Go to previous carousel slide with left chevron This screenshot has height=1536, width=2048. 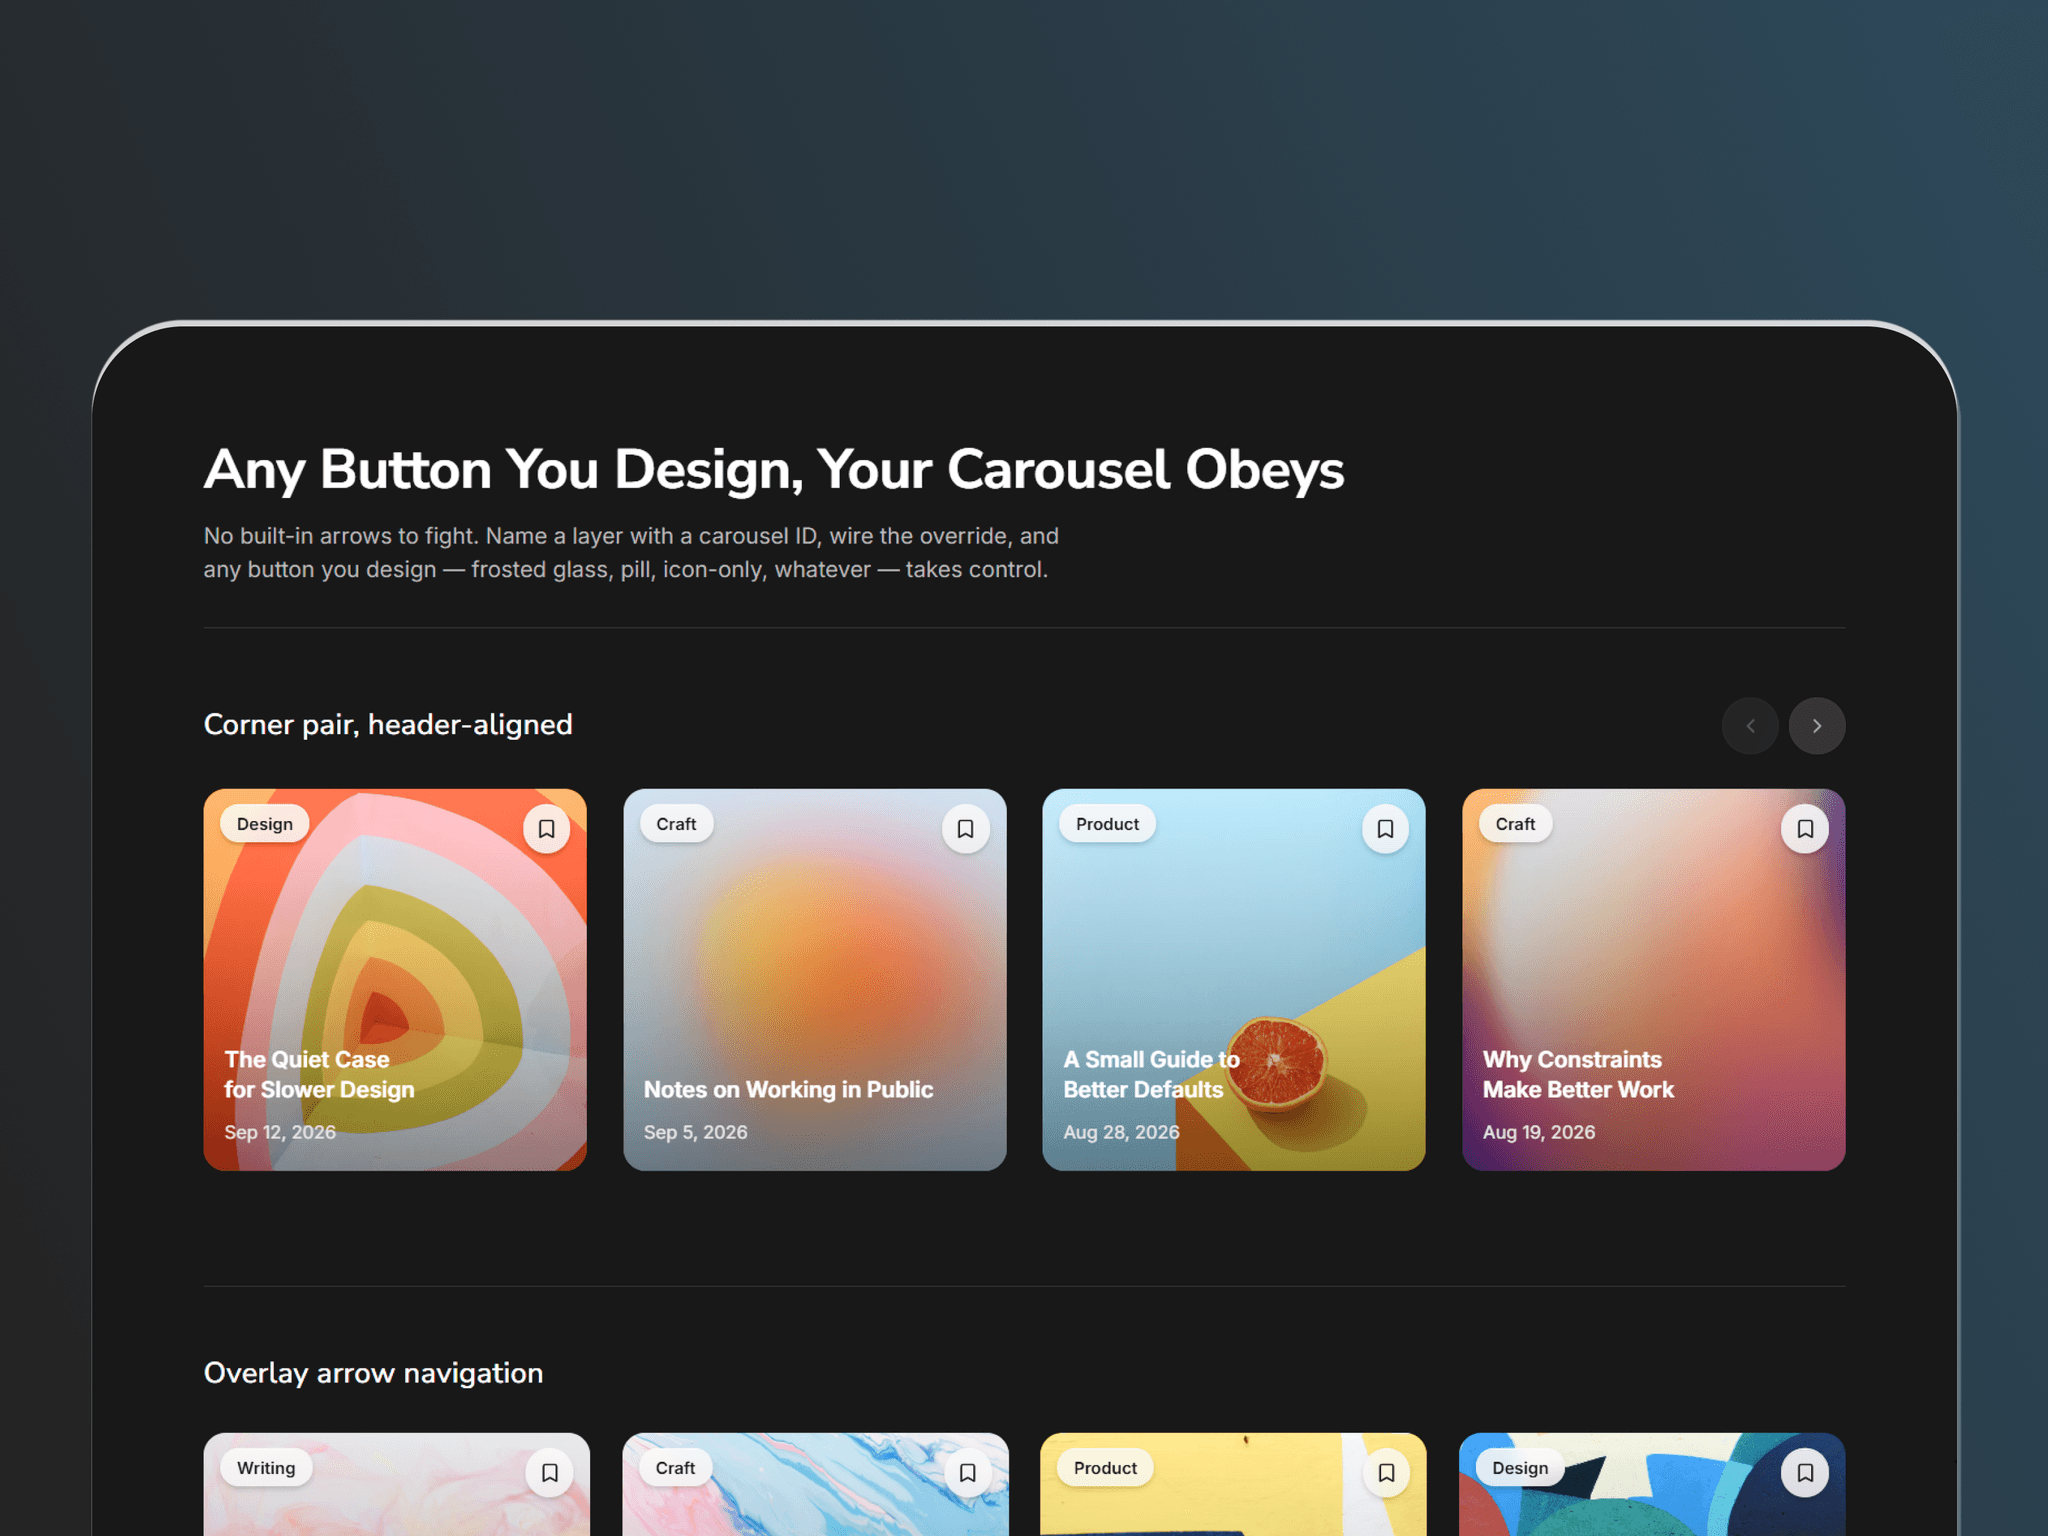coord(1750,726)
